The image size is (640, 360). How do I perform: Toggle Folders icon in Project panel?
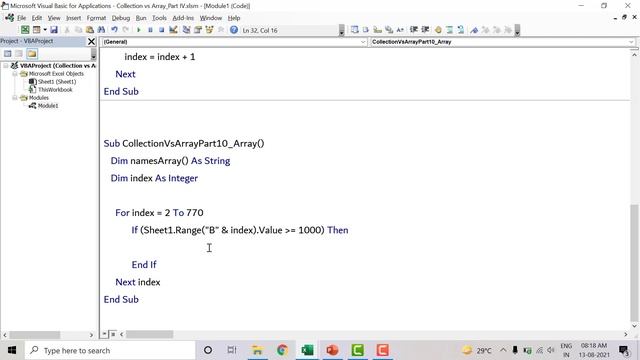pos(32,53)
